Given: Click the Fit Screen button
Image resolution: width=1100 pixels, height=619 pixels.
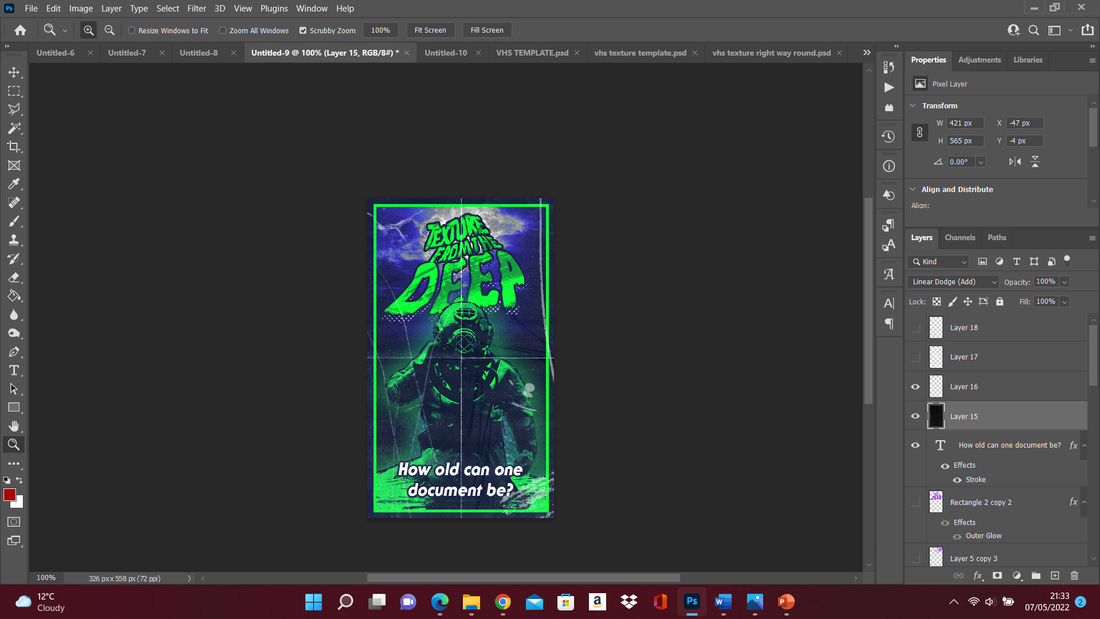Looking at the screenshot, I should click(x=430, y=30).
